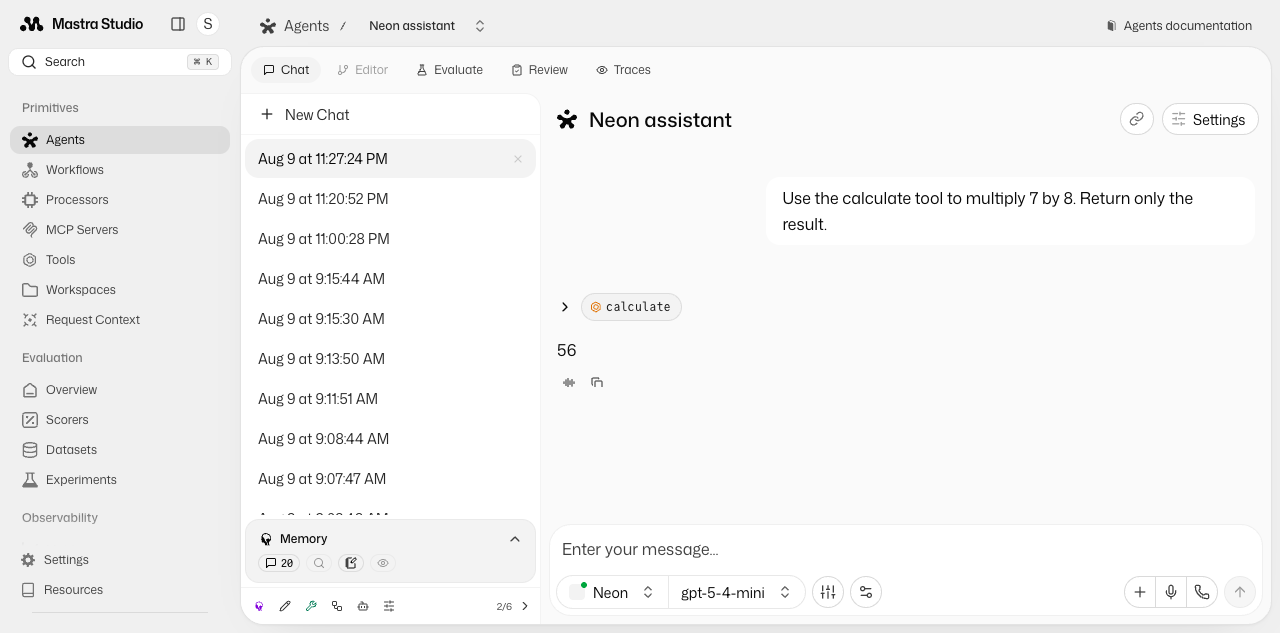This screenshot has height=633, width=1280.
Task: Open chat Aug 9 at 9:07:47 AM
Action: coord(390,479)
